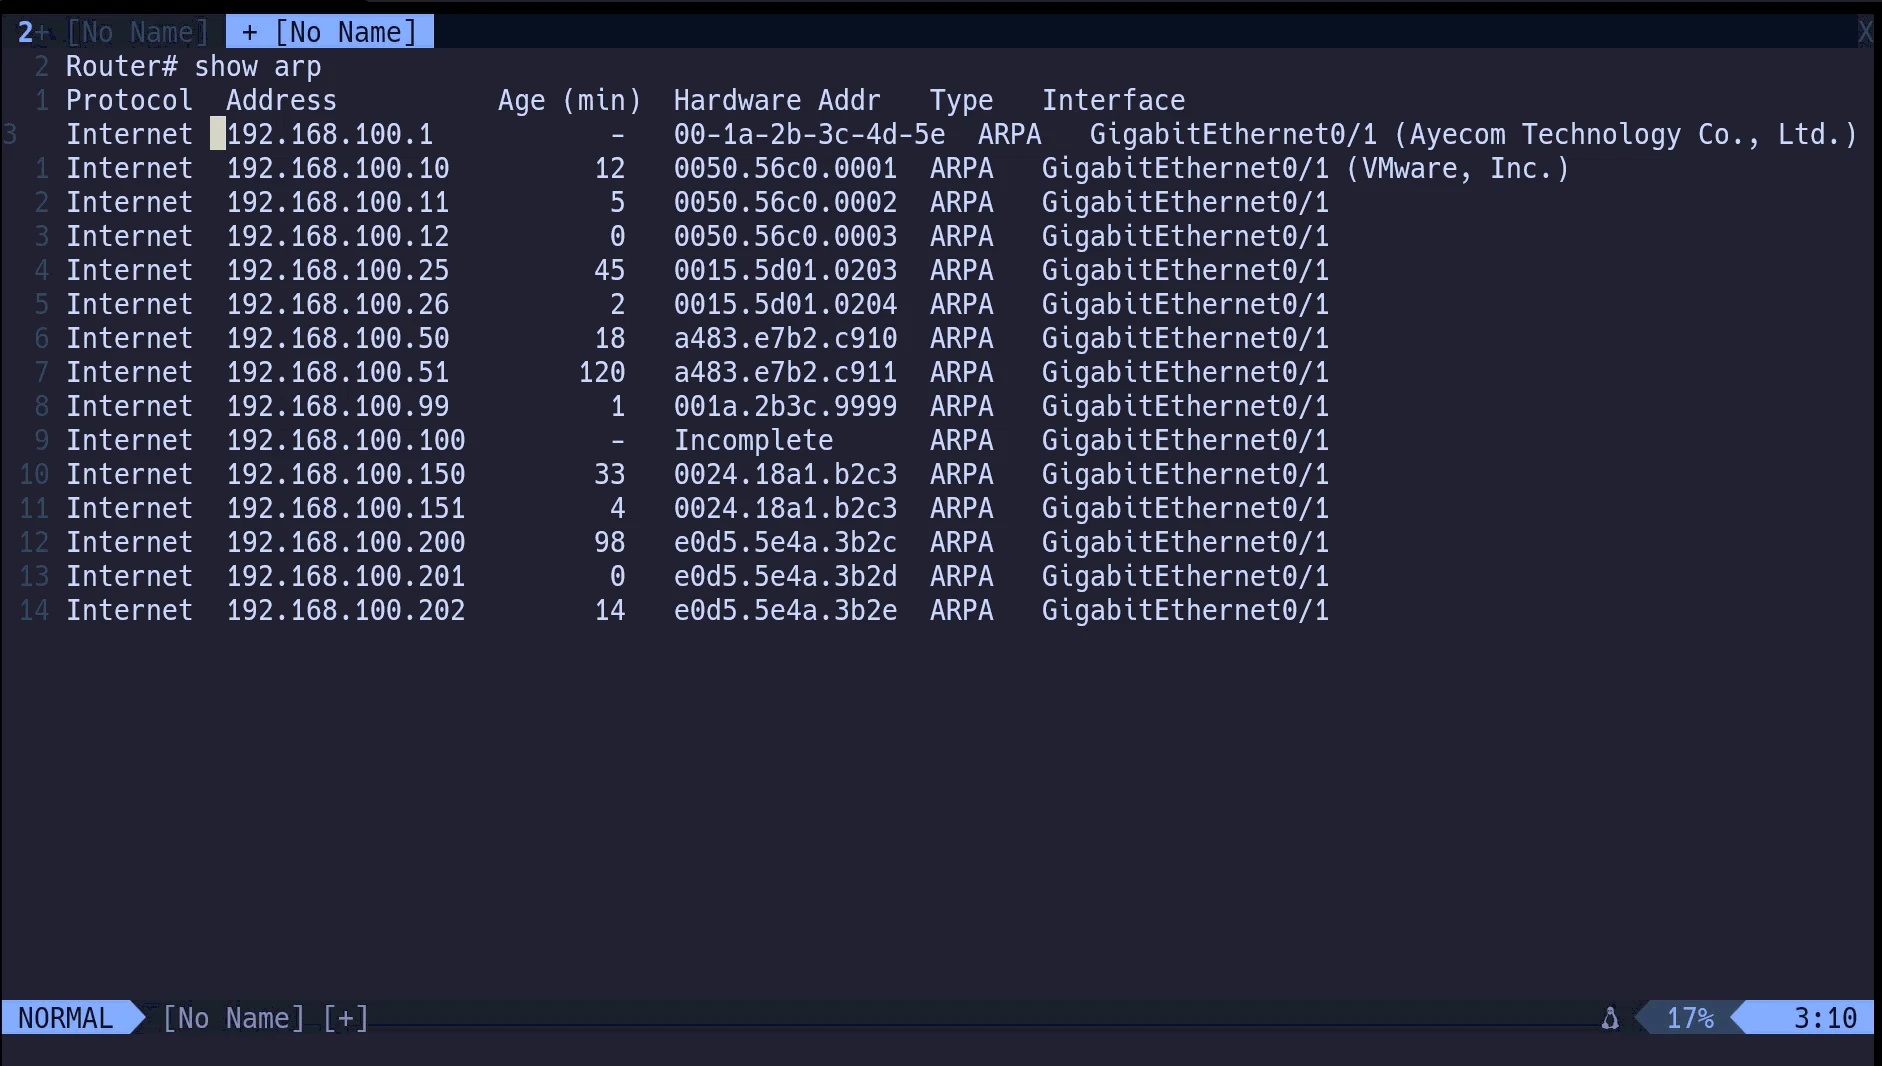Click MAC address e0d5.5e4a.3b2c
This screenshot has height=1066, width=1882.
click(x=786, y=543)
